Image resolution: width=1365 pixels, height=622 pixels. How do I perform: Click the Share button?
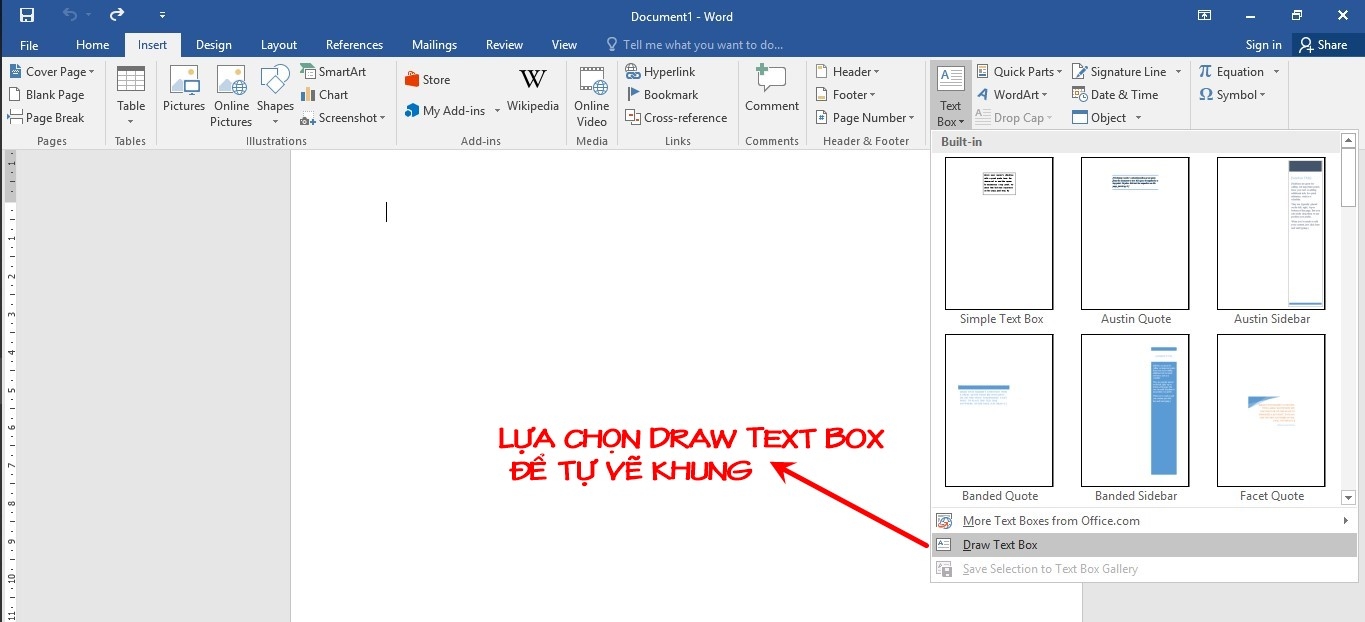click(x=1323, y=45)
